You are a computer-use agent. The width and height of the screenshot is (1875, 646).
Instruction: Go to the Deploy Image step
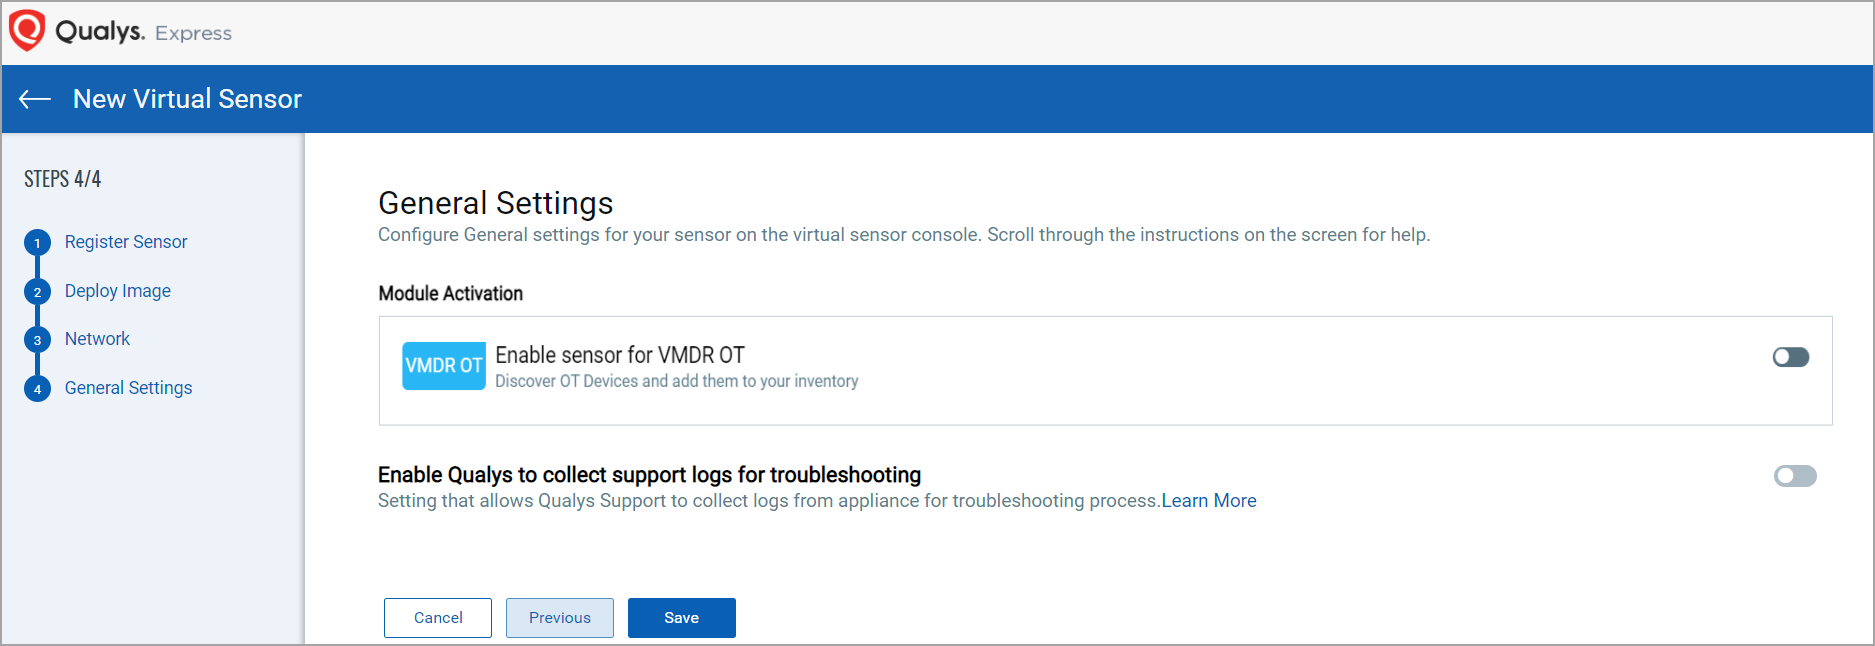tap(118, 291)
